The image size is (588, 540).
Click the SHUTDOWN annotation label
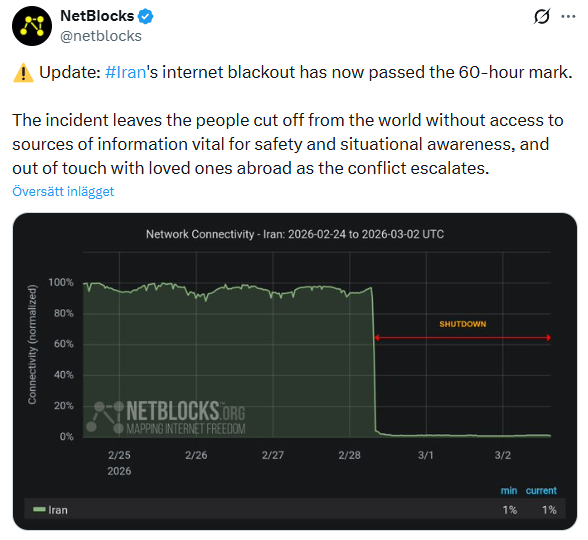coord(463,324)
